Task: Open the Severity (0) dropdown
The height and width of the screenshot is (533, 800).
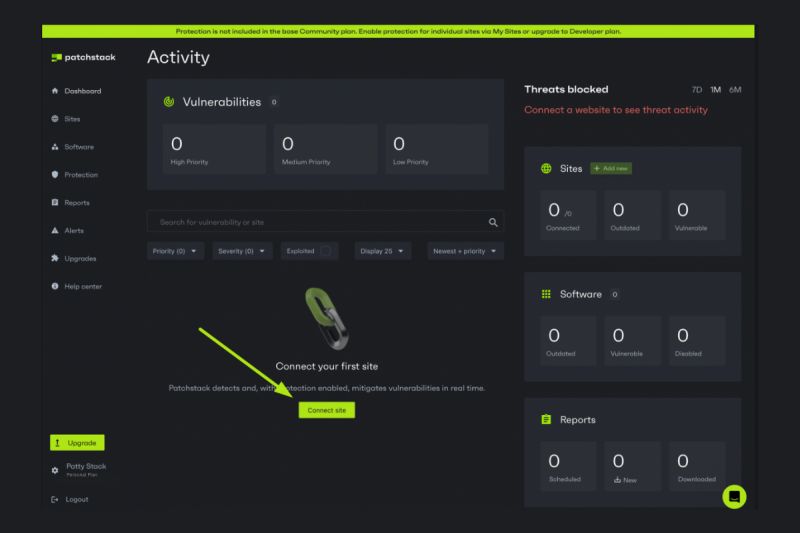Action: 242,251
